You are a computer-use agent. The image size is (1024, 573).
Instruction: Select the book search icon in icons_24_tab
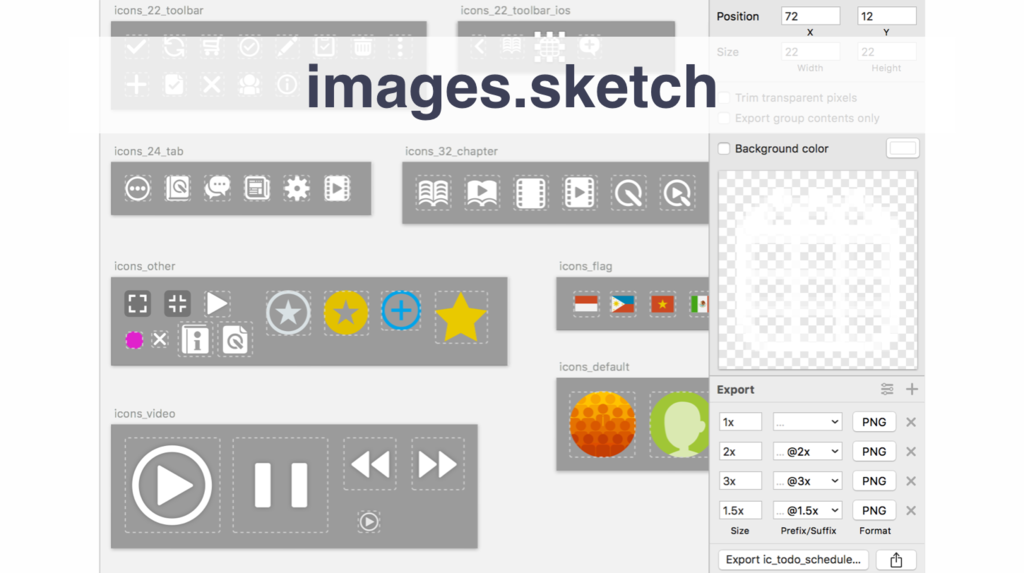[x=178, y=189]
